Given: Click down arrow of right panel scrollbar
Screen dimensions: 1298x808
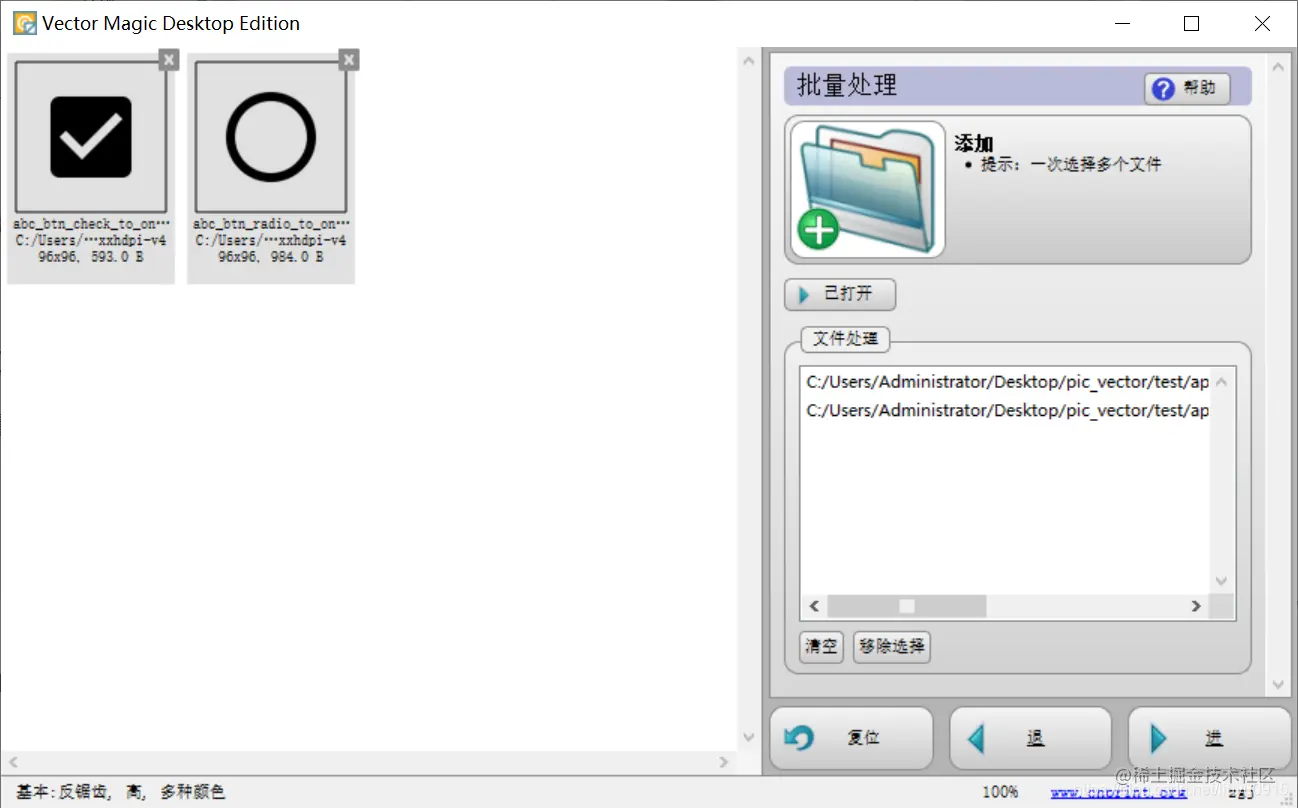Looking at the screenshot, I should point(1278,685).
